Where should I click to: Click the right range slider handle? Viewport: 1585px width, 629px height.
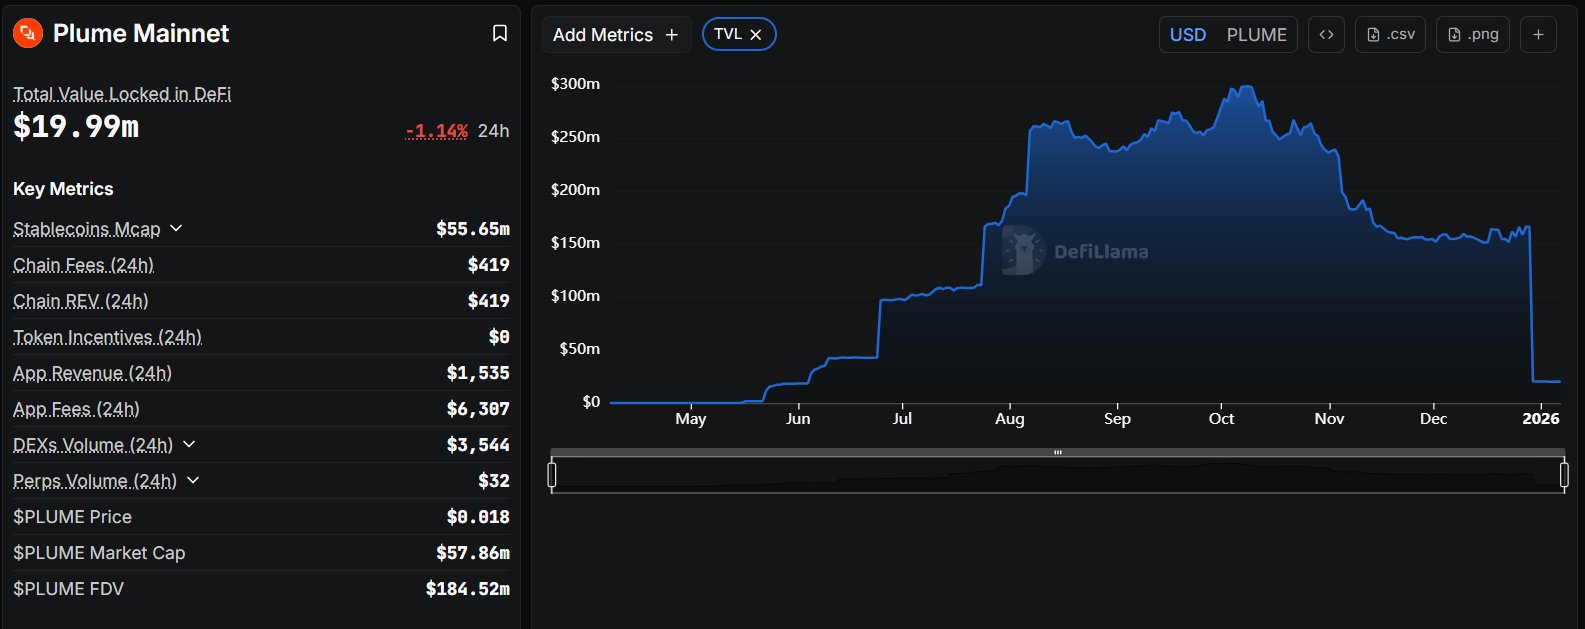point(1564,475)
